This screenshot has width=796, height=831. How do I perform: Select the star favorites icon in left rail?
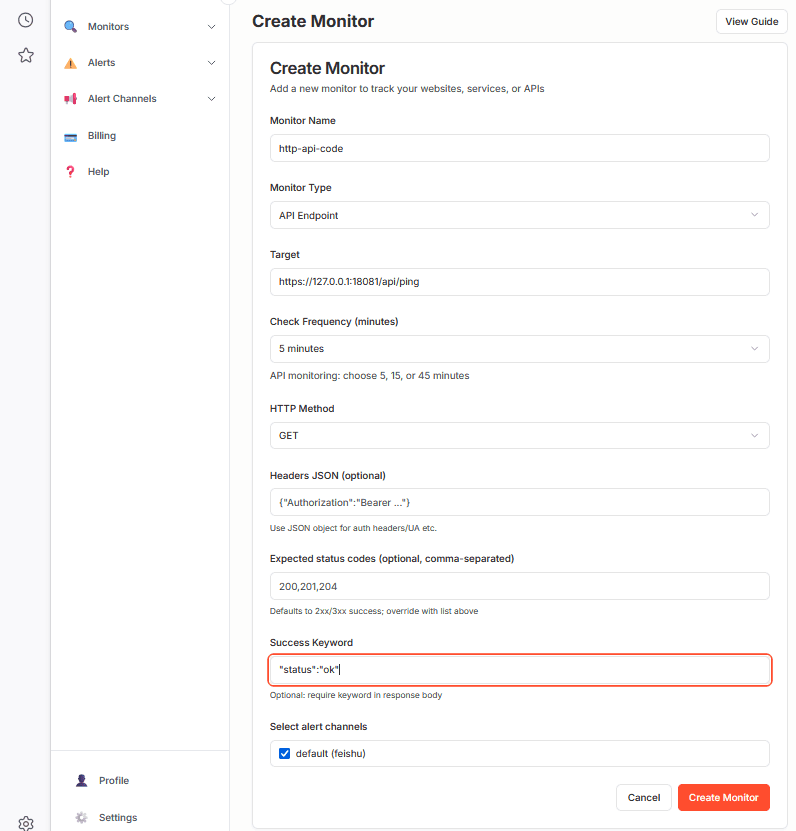[x=25, y=55]
